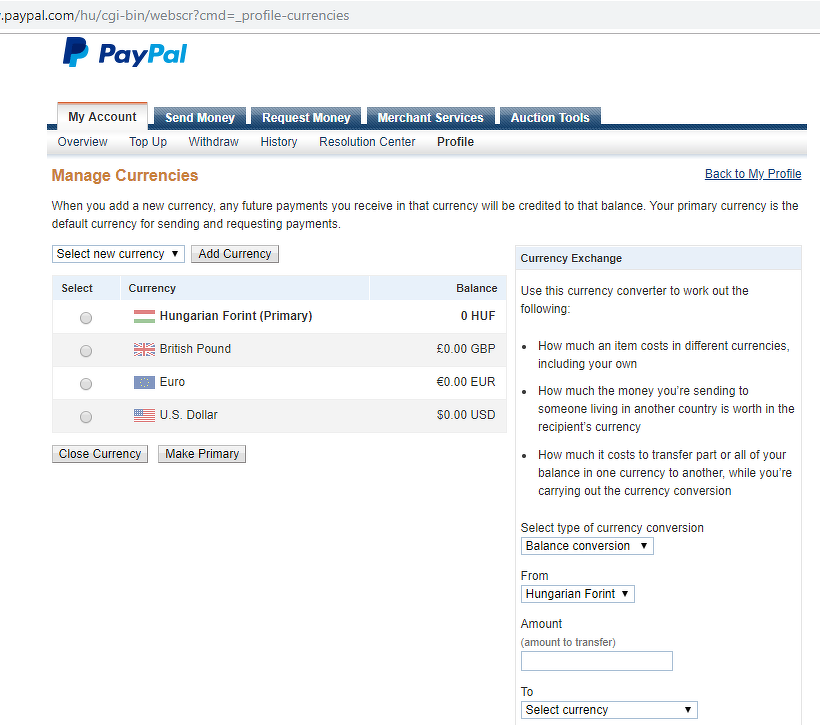Open the Send Money tab
820x725 pixels.
(200, 118)
